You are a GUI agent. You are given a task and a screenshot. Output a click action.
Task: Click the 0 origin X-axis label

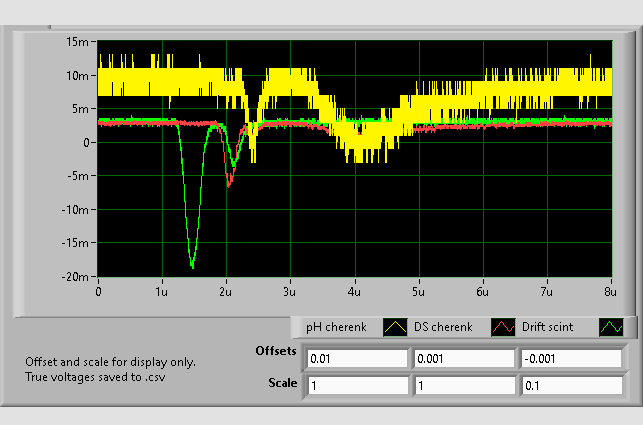[98, 291]
